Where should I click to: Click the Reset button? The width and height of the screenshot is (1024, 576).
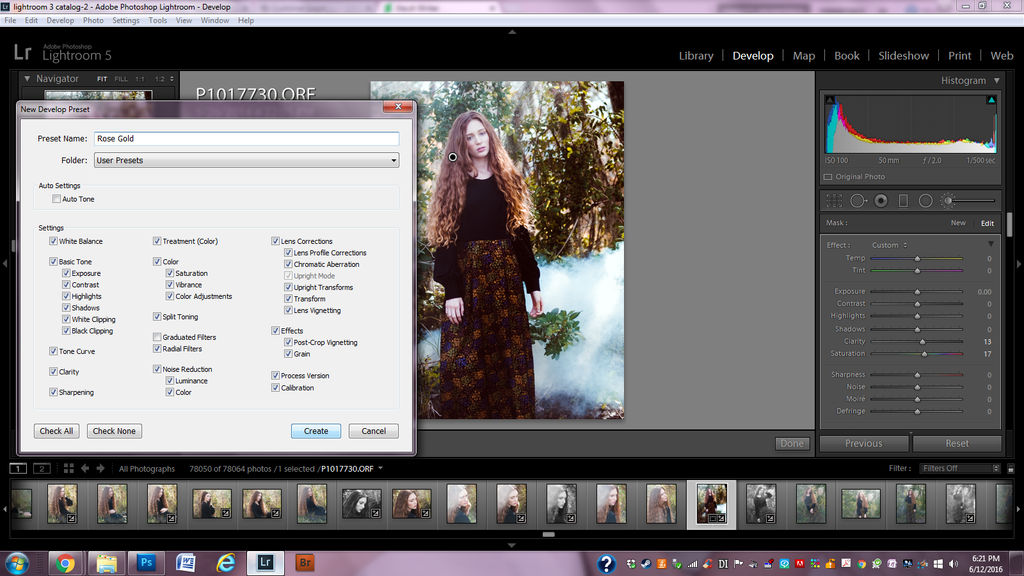click(957, 443)
